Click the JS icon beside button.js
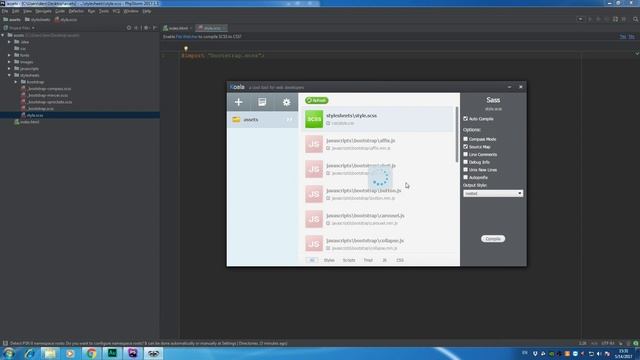The height and width of the screenshot is (360, 640). (314, 194)
